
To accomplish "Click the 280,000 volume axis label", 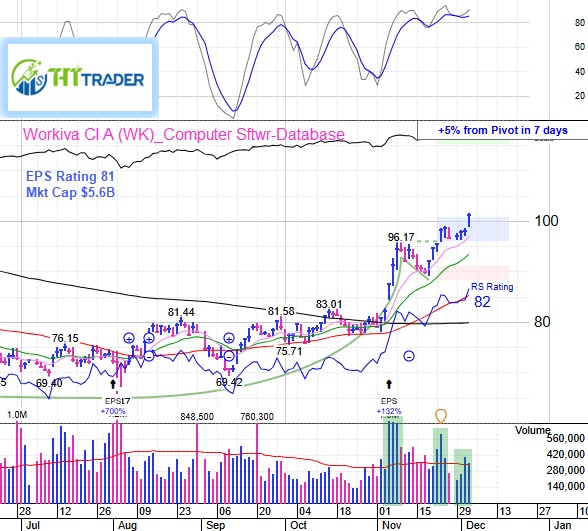I will pyautogui.click(x=566, y=470).
